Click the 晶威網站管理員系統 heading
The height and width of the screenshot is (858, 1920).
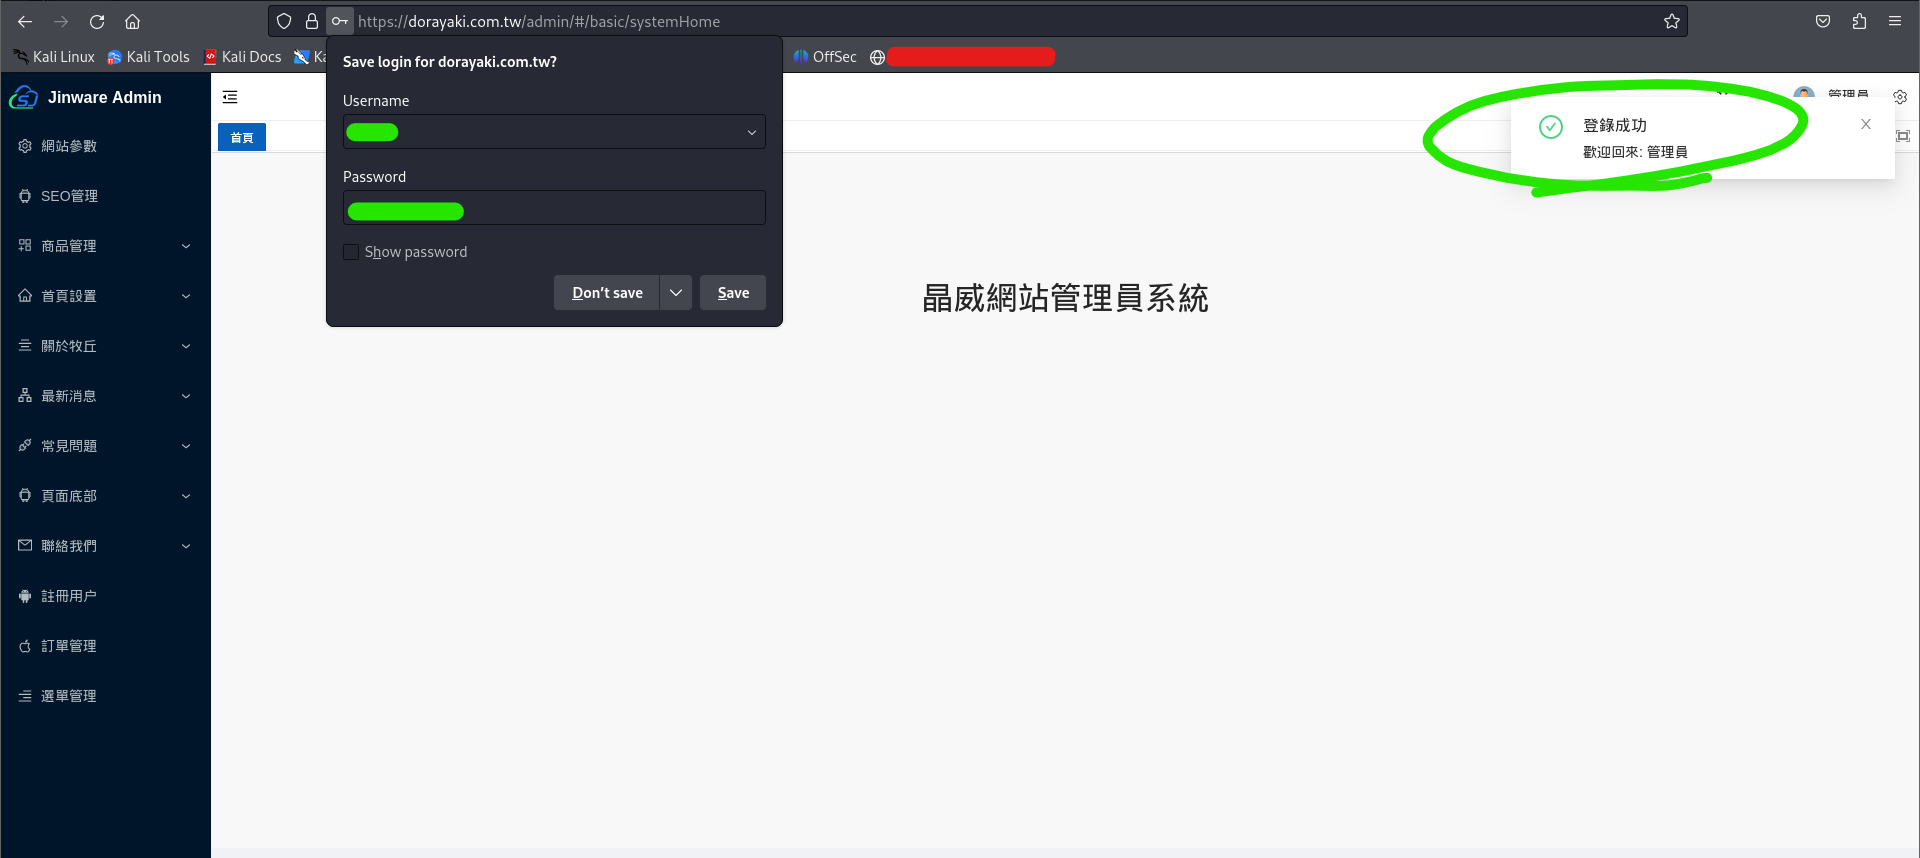click(x=1065, y=298)
